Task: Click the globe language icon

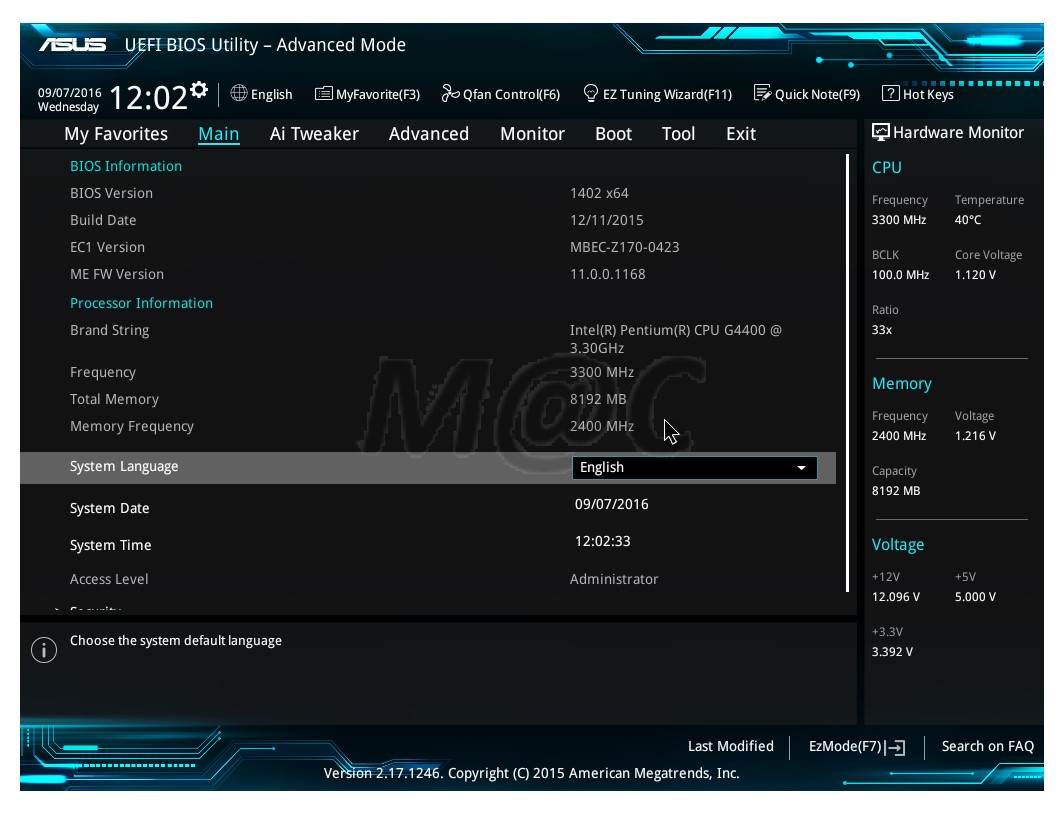Action: (x=239, y=93)
